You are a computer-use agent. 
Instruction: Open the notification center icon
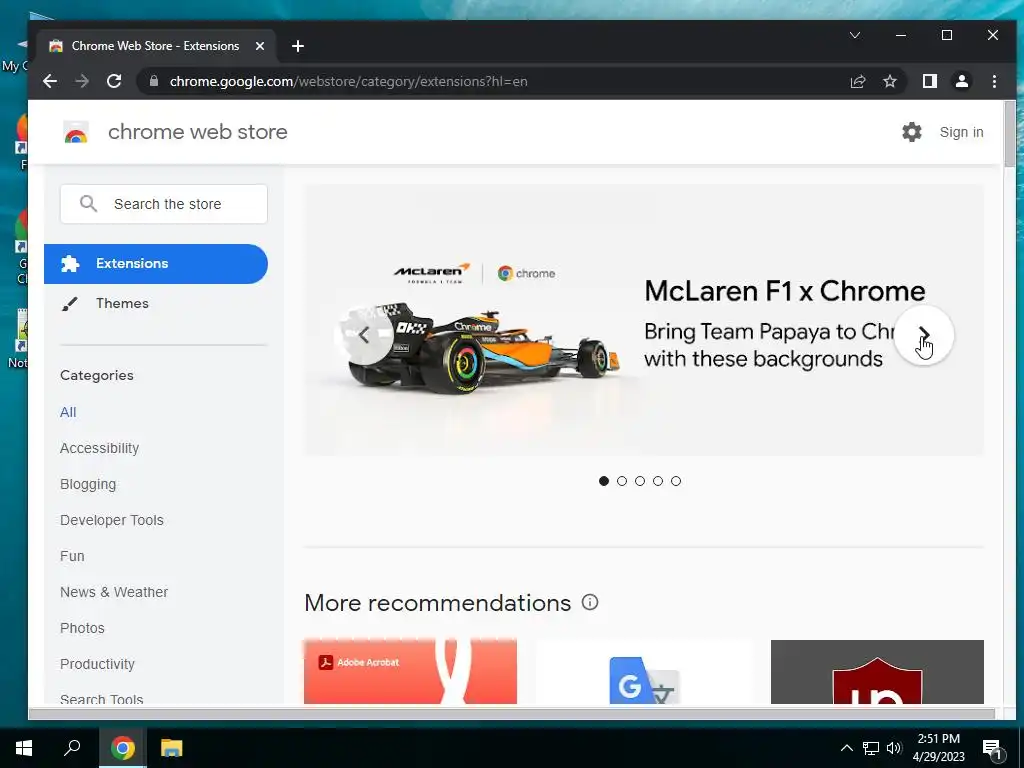(x=992, y=749)
